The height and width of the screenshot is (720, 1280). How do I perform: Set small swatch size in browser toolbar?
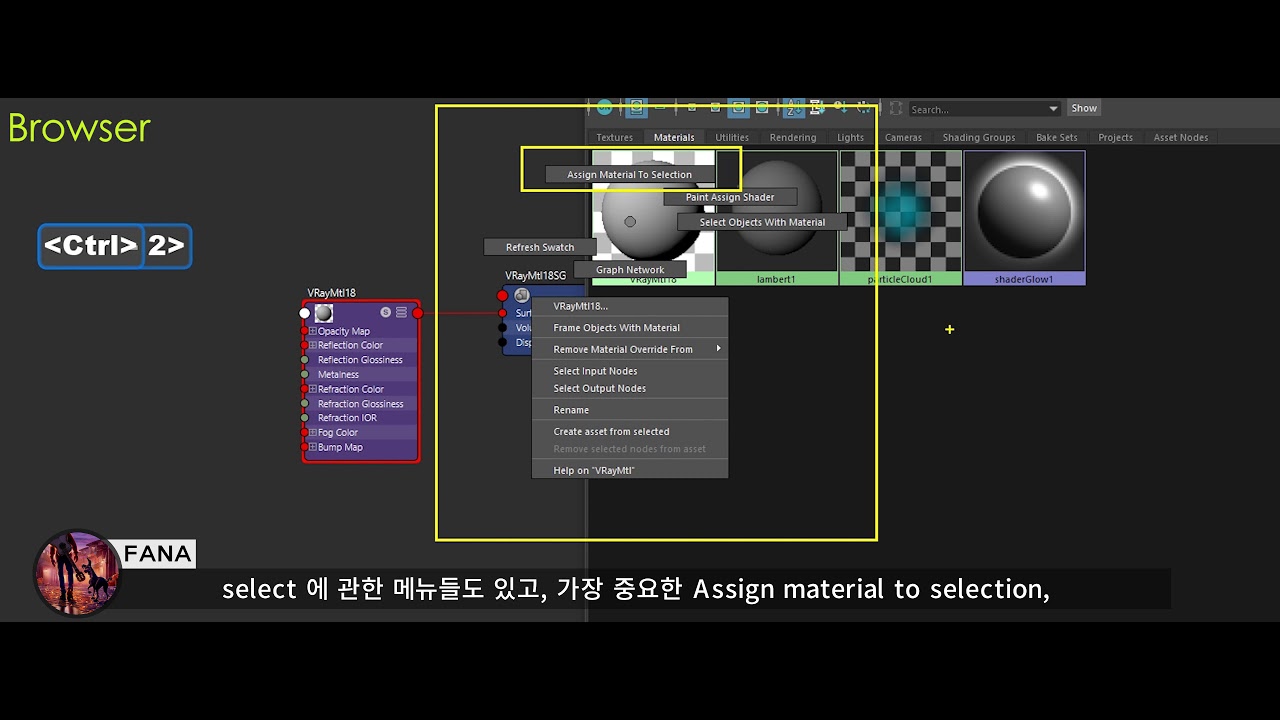point(691,107)
